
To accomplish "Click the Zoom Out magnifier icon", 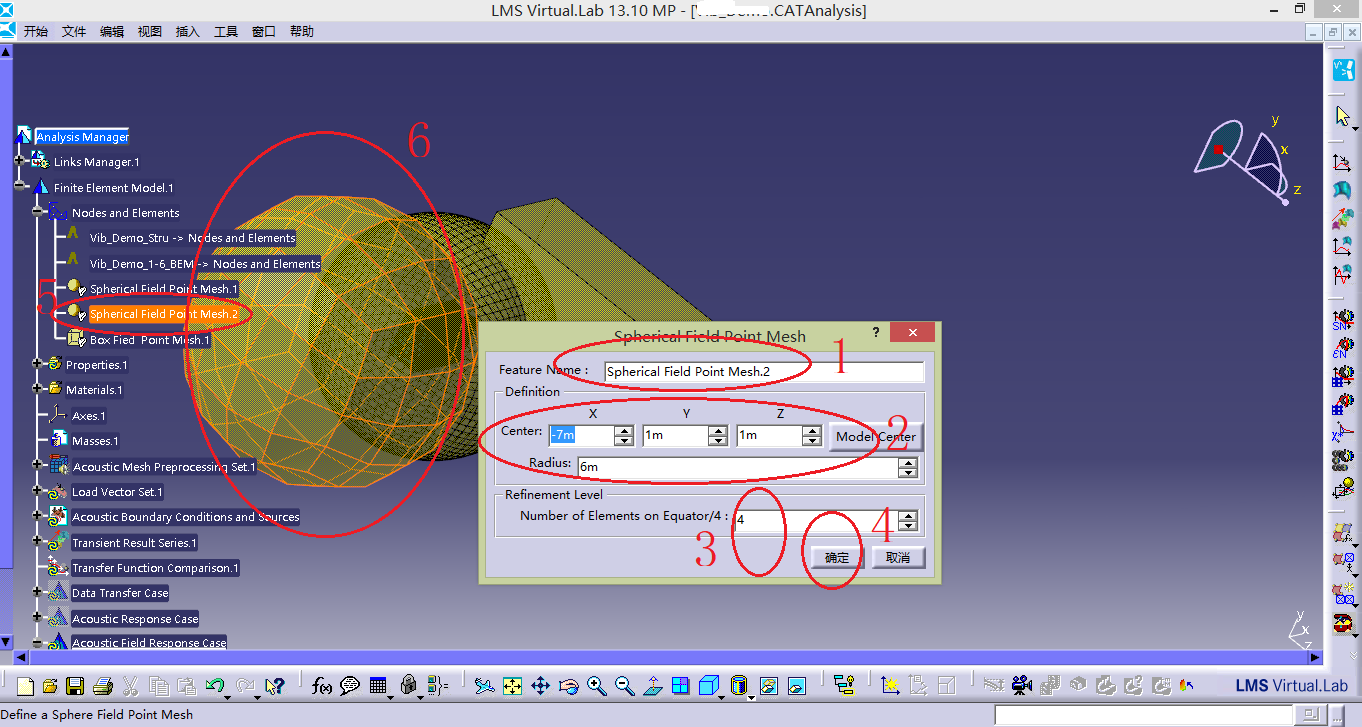I will (623, 686).
